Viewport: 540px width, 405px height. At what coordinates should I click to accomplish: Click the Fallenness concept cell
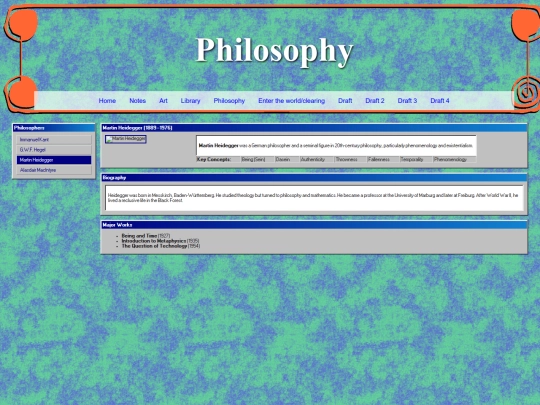(x=383, y=159)
